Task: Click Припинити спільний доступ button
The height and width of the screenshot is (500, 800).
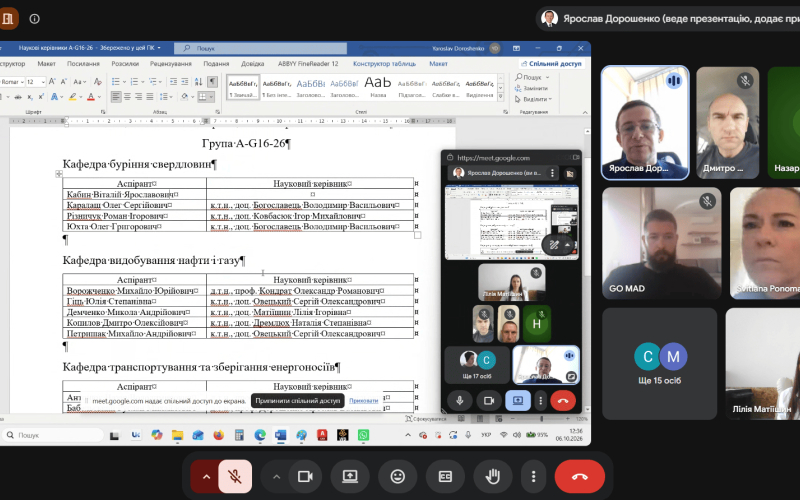Action: [x=297, y=401]
